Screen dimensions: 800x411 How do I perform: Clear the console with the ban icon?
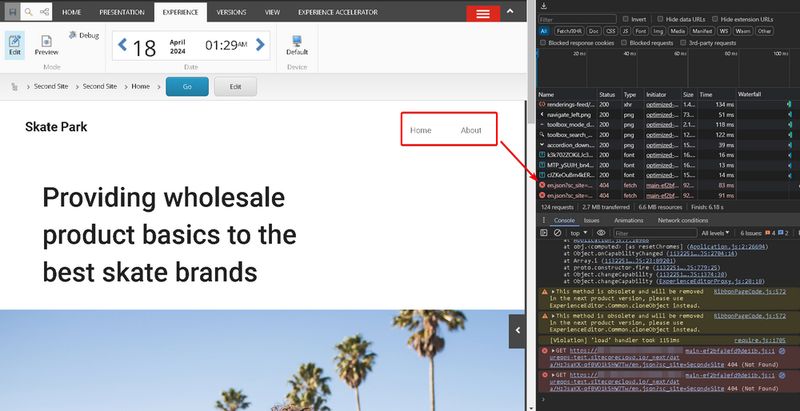tap(557, 232)
